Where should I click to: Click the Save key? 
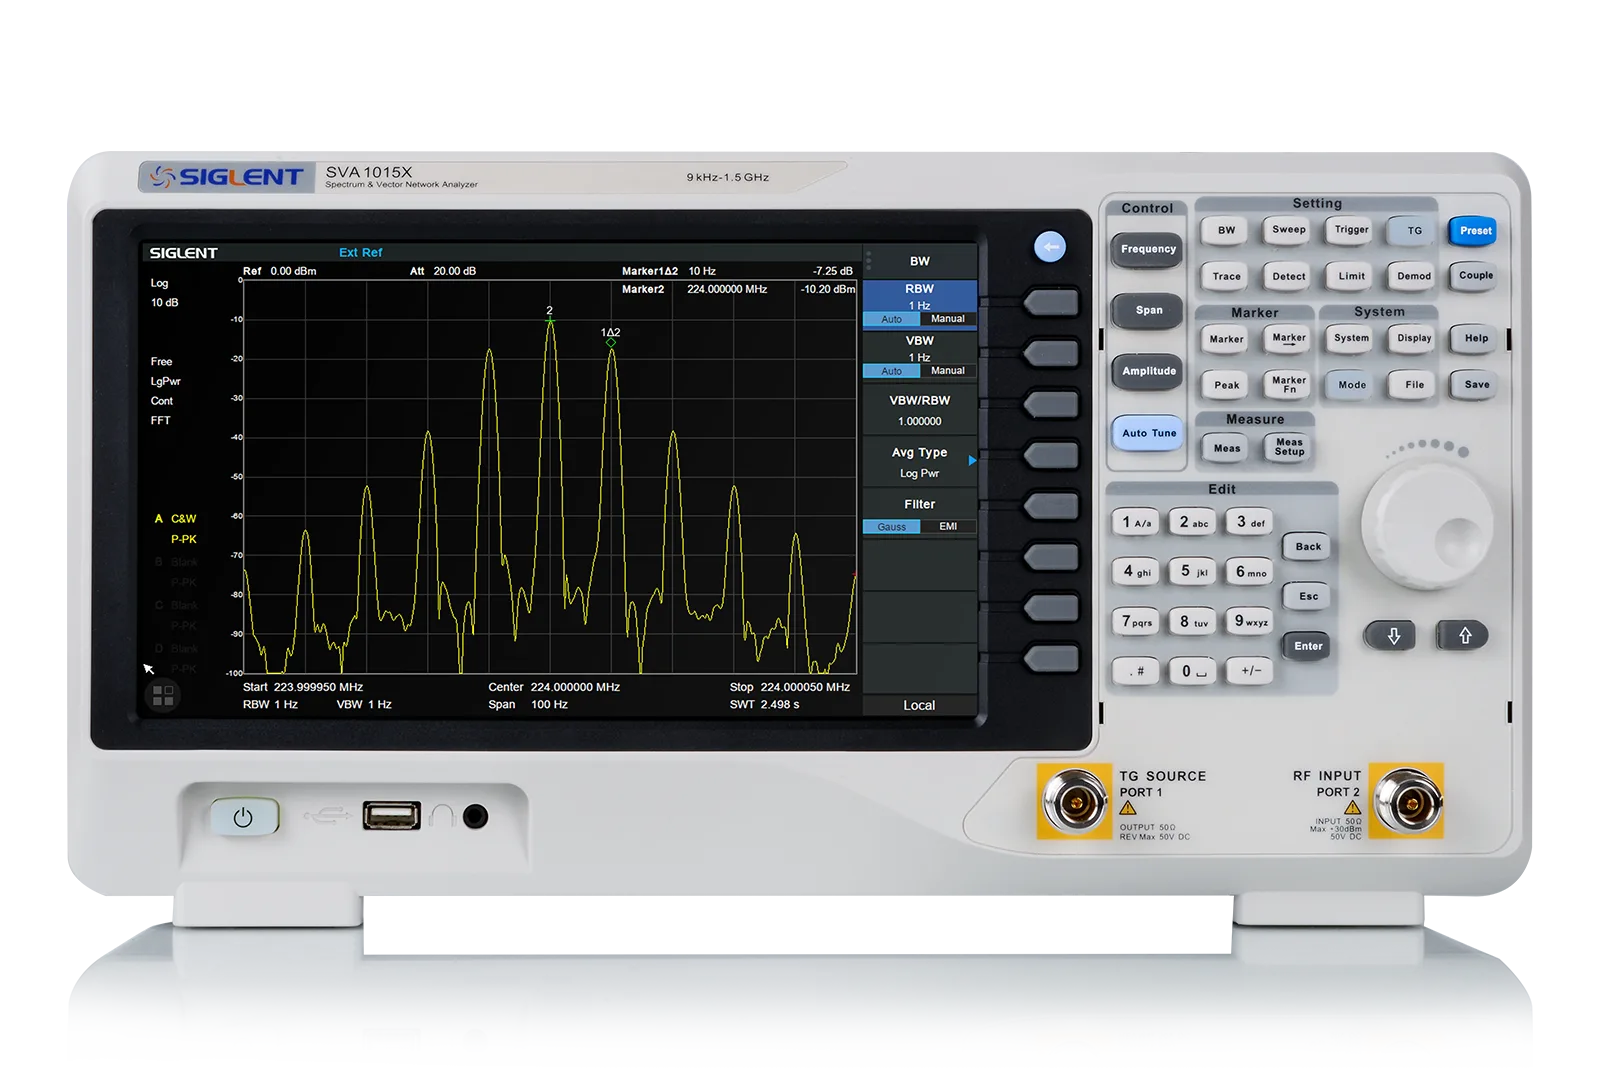tap(1476, 384)
